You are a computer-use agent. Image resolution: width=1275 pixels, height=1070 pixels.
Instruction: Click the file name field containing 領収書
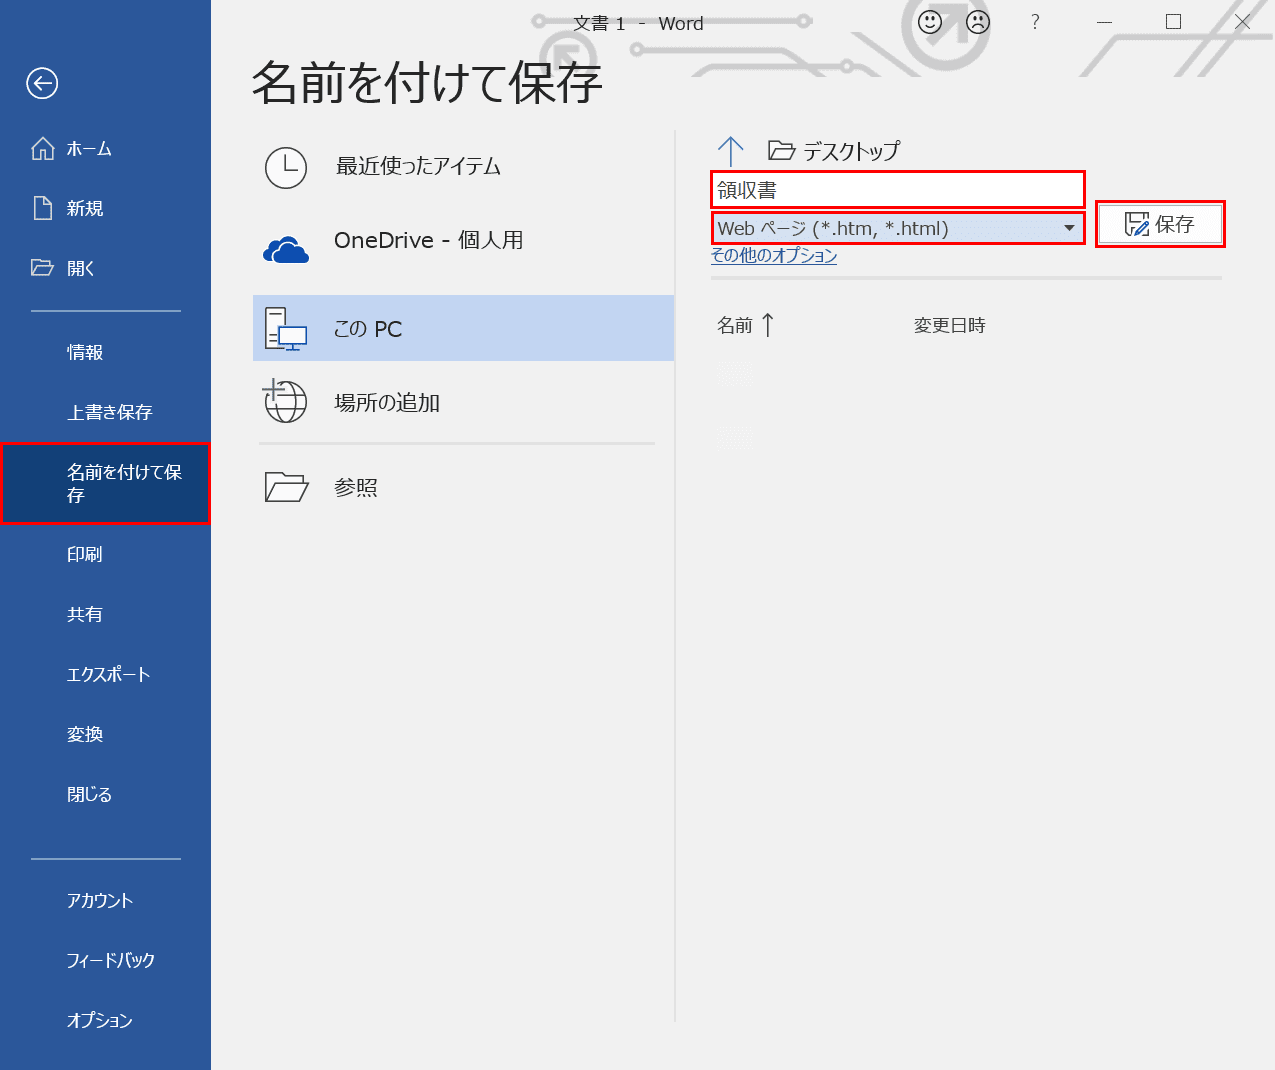click(898, 190)
